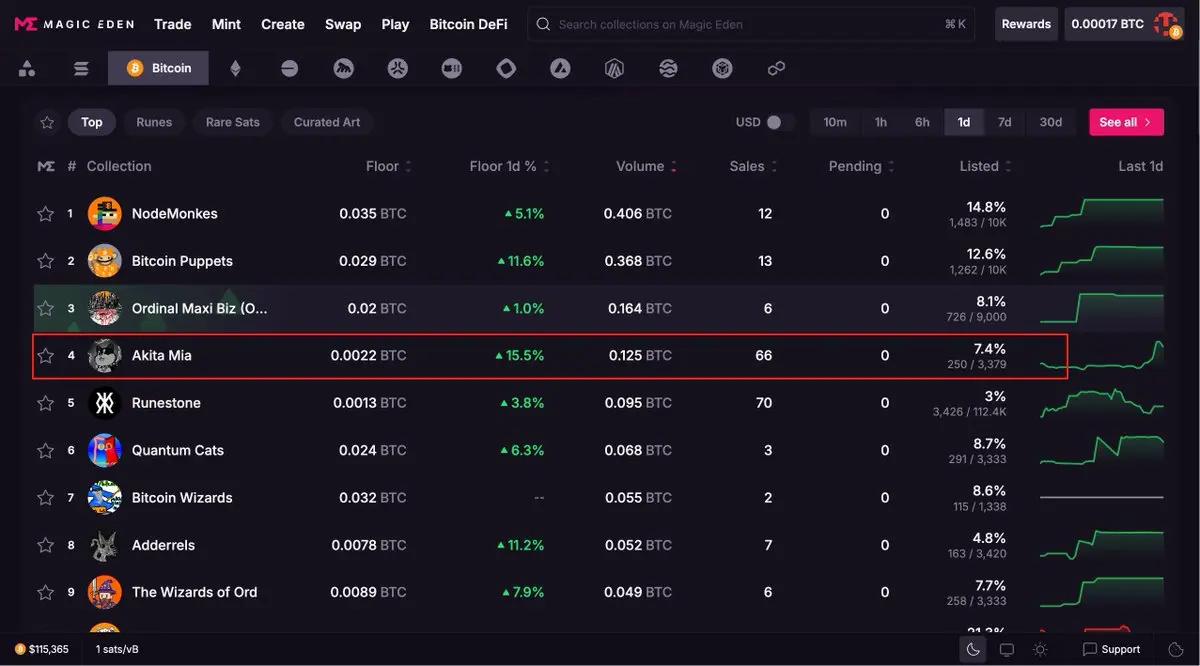
Task: Click the Bitcoin Wizards collection avatar
Action: (104, 497)
